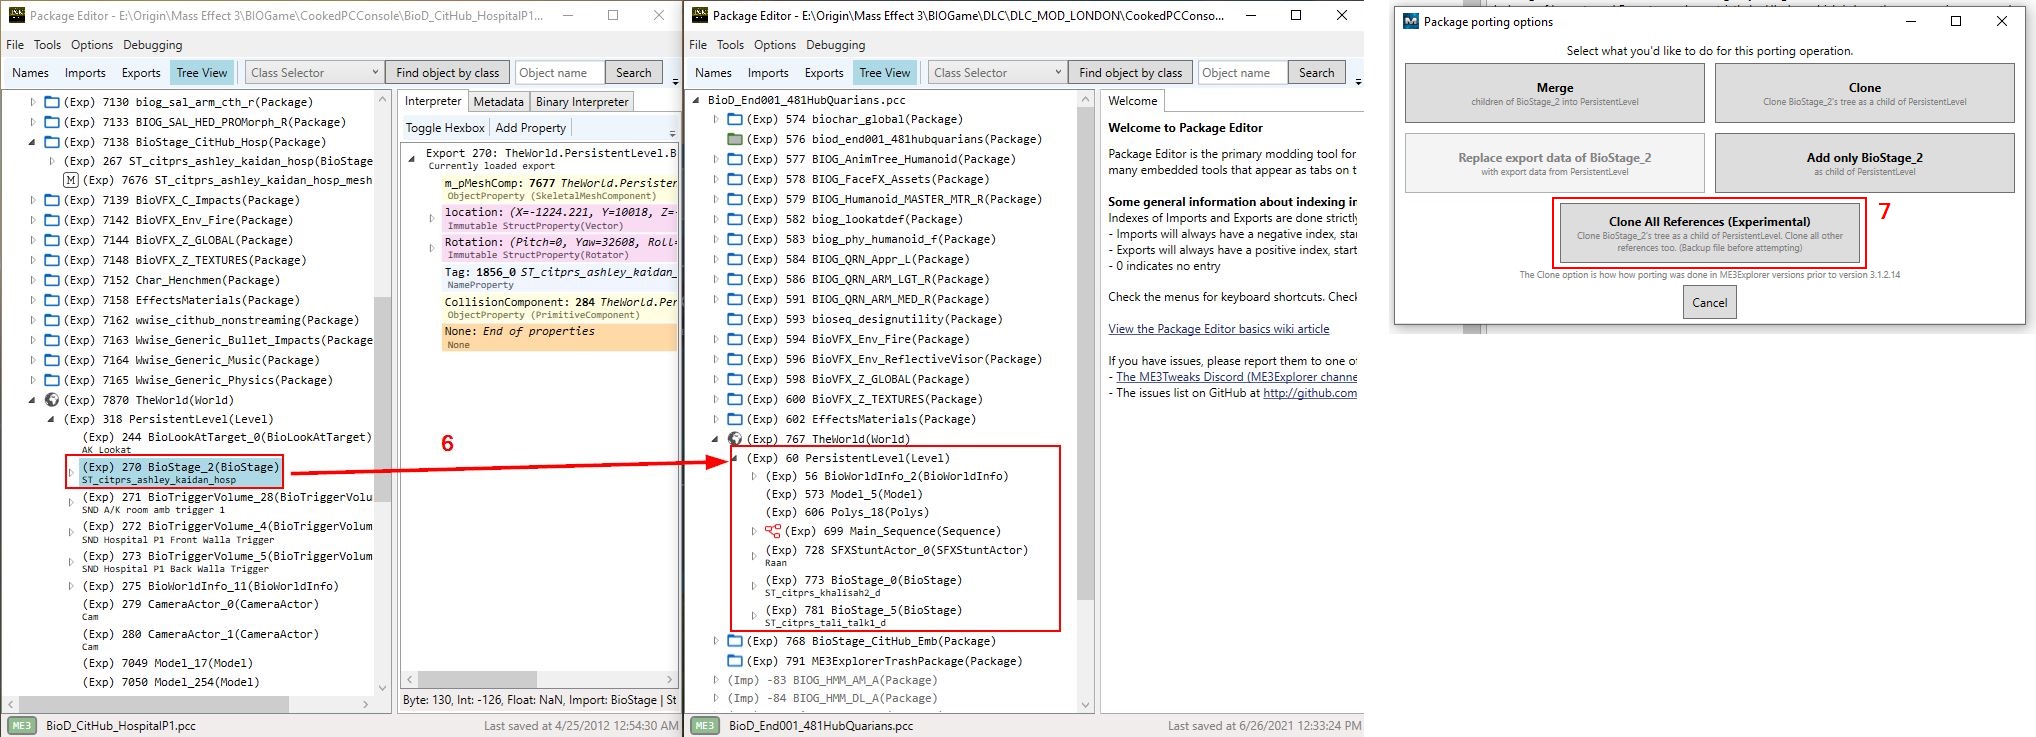Screen dimensions: 2036x737
Task: Select Imports view in right Package Editor
Action: tap(768, 73)
